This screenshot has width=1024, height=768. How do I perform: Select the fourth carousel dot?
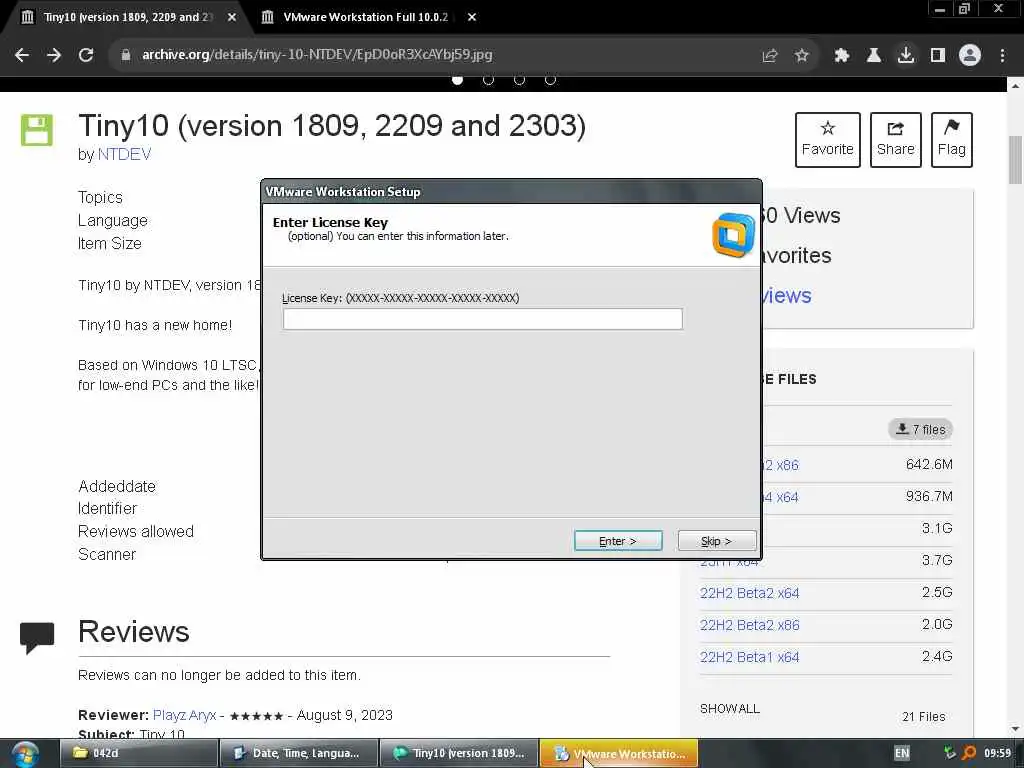pos(551,80)
